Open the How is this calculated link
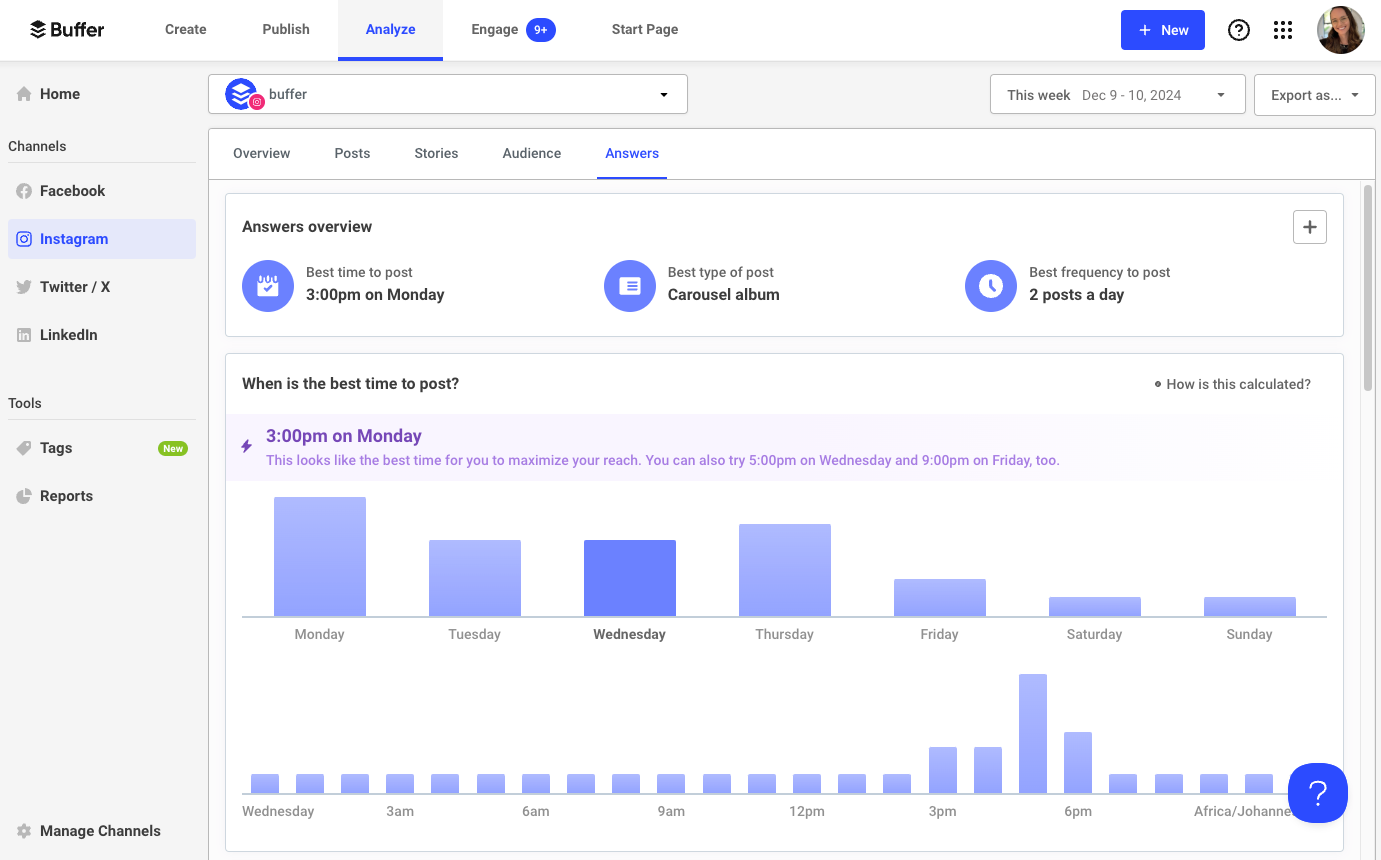This screenshot has height=860, width=1381. click(x=1238, y=384)
